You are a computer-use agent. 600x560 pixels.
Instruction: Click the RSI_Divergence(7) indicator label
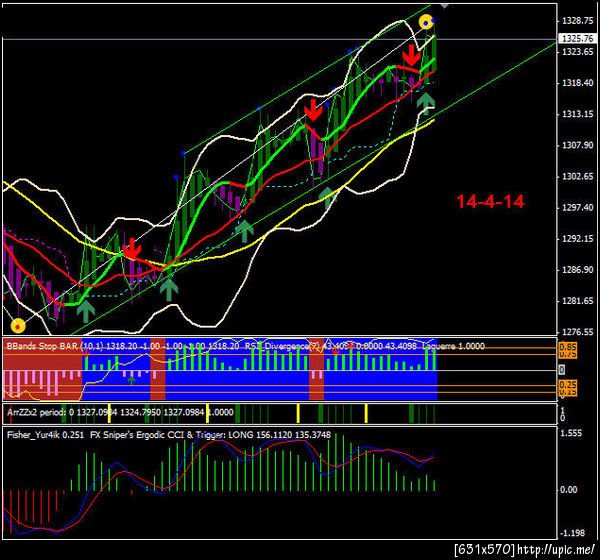coord(283,346)
